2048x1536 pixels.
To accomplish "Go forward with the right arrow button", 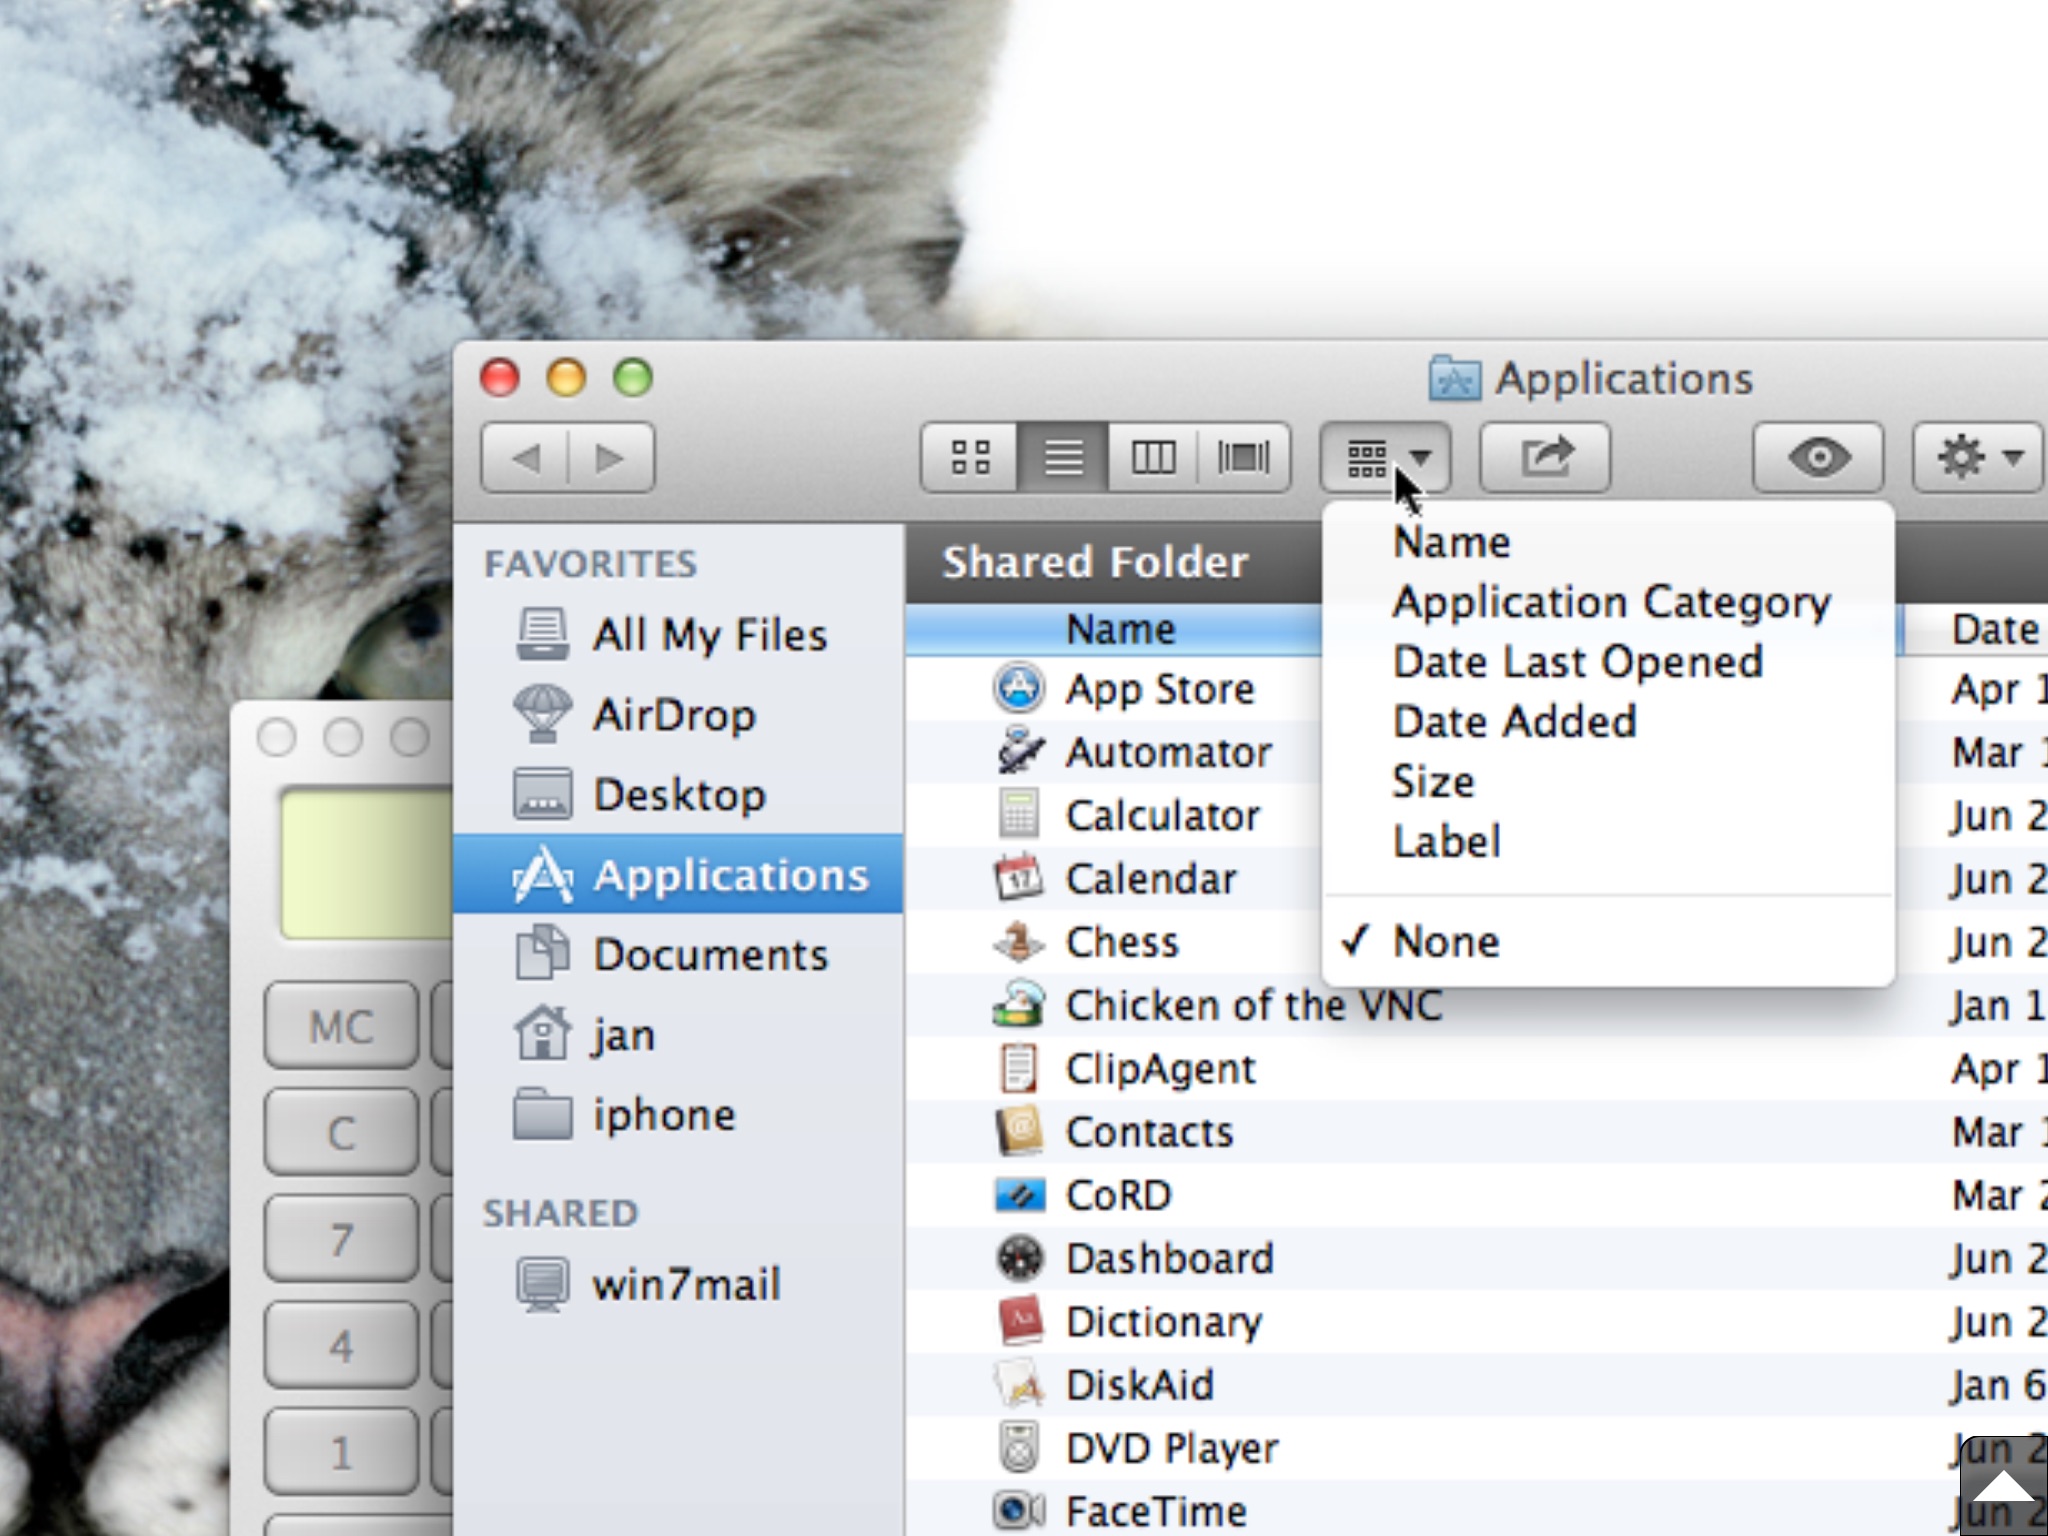I will pos(611,458).
